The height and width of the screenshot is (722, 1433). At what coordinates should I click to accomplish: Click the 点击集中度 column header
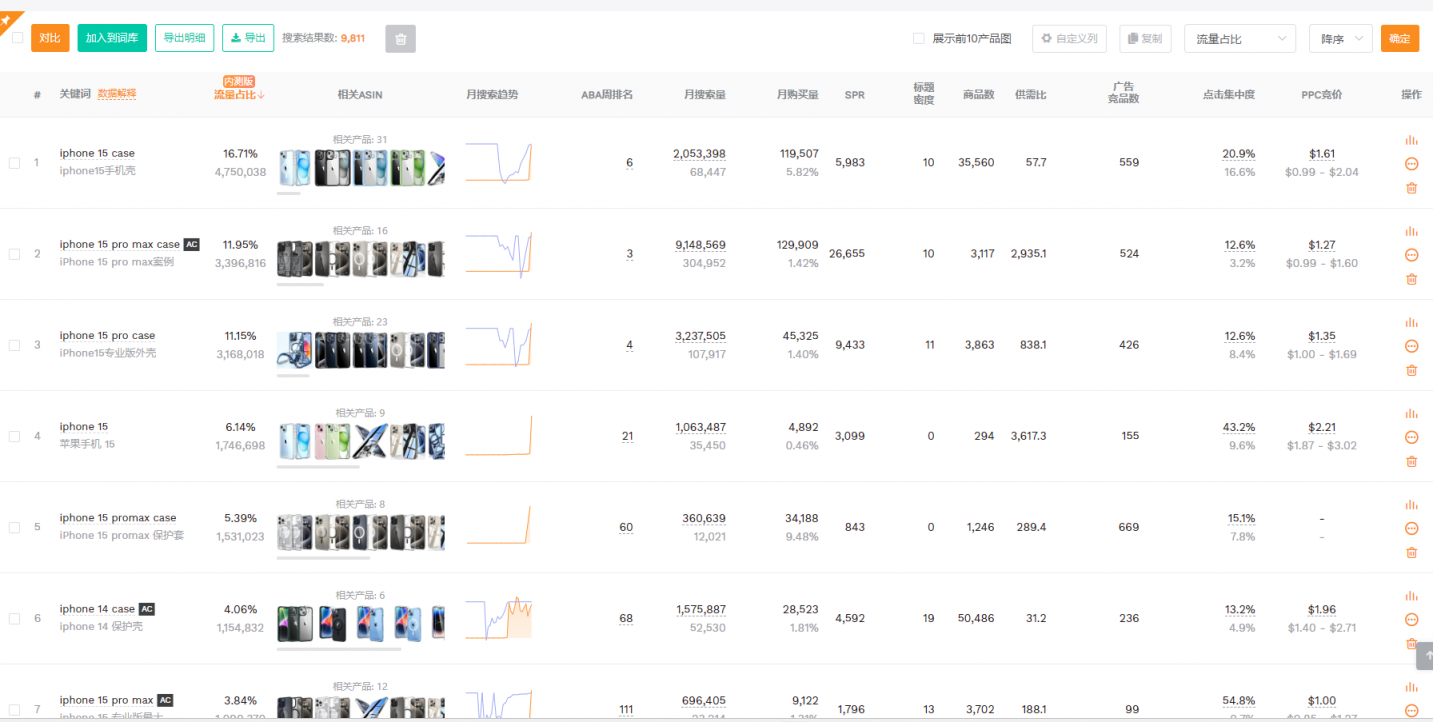pos(1229,95)
